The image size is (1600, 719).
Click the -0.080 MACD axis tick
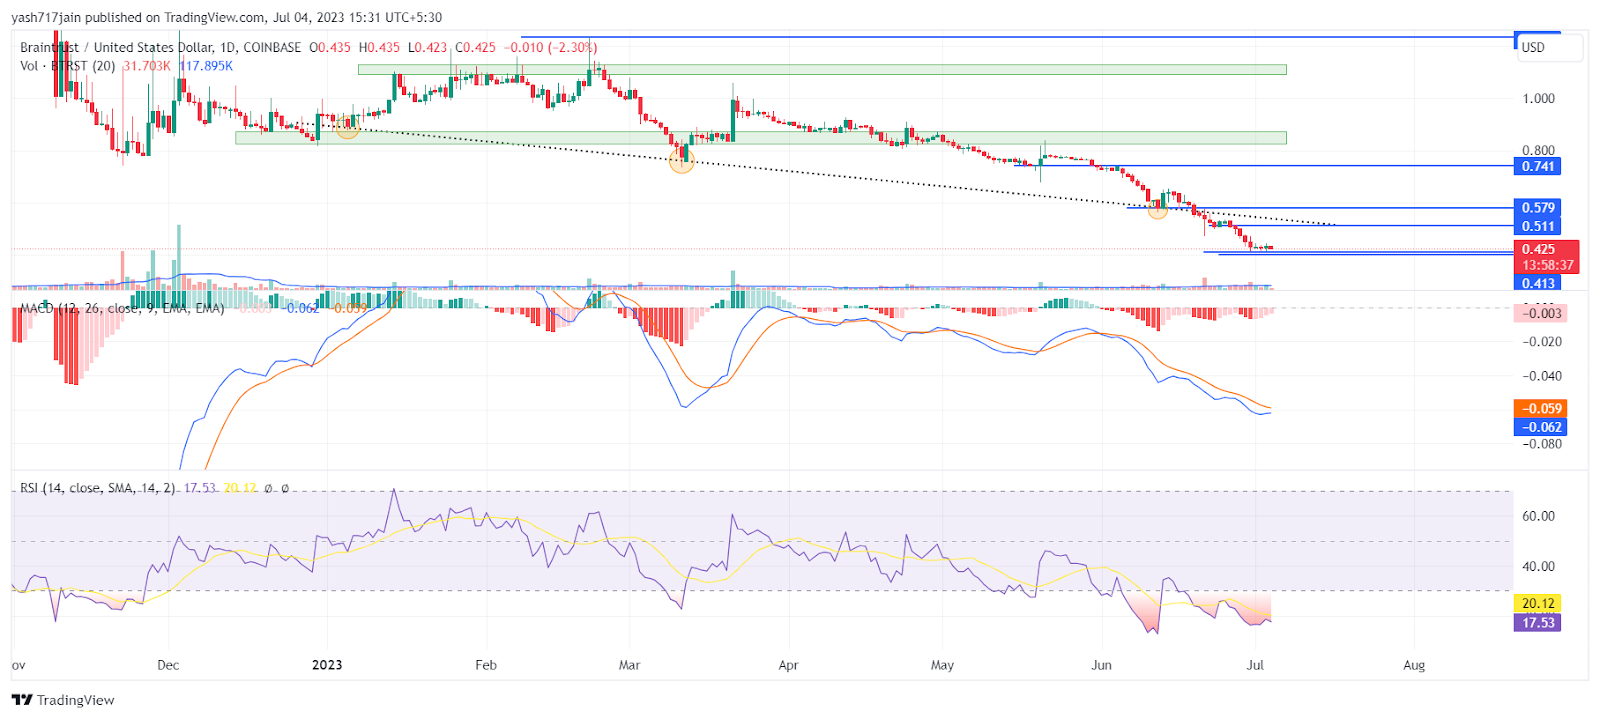click(1542, 444)
